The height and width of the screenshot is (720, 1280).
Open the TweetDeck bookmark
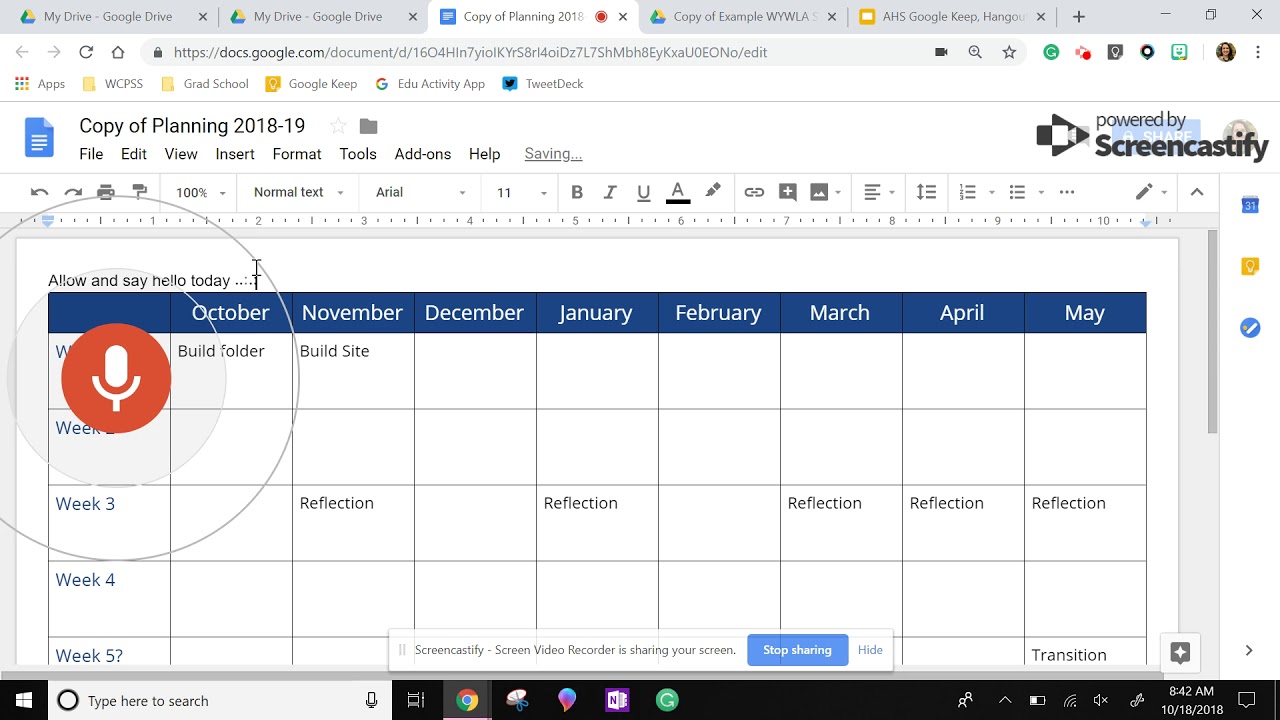pos(543,84)
